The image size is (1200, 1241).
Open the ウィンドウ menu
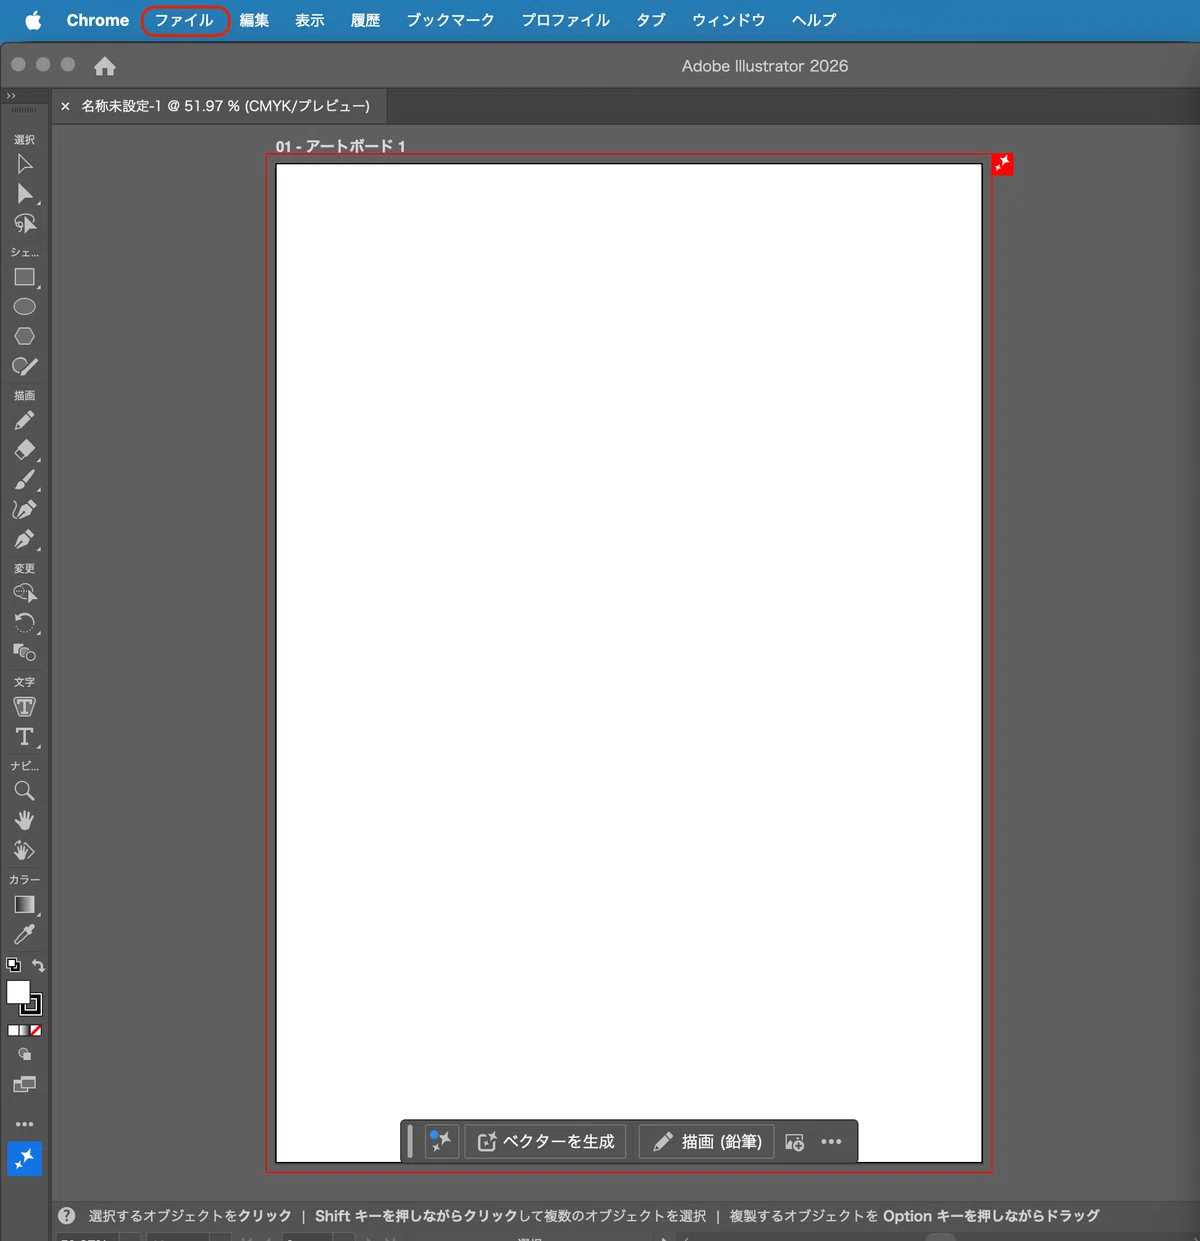728,20
